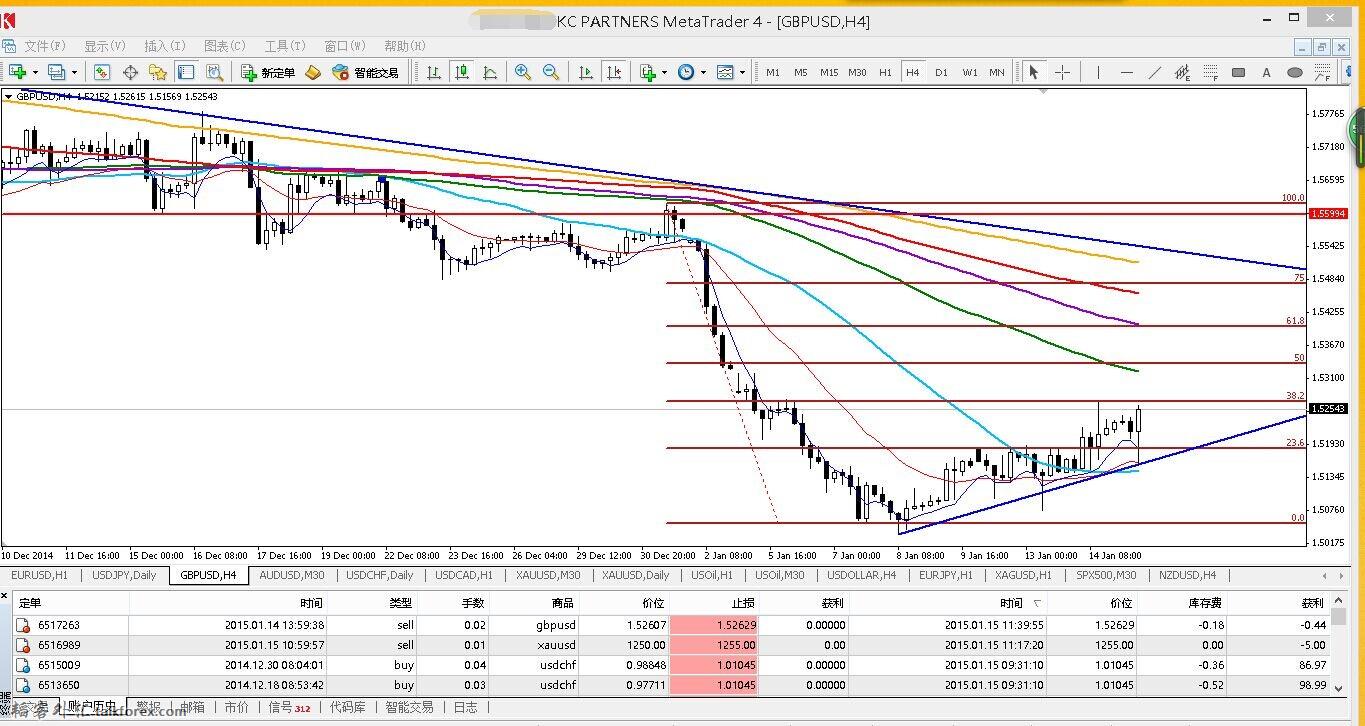The height and width of the screenshot is (726, 1365).
Task: Open the MetaEditor book icon
Action: tap(313, 72)
